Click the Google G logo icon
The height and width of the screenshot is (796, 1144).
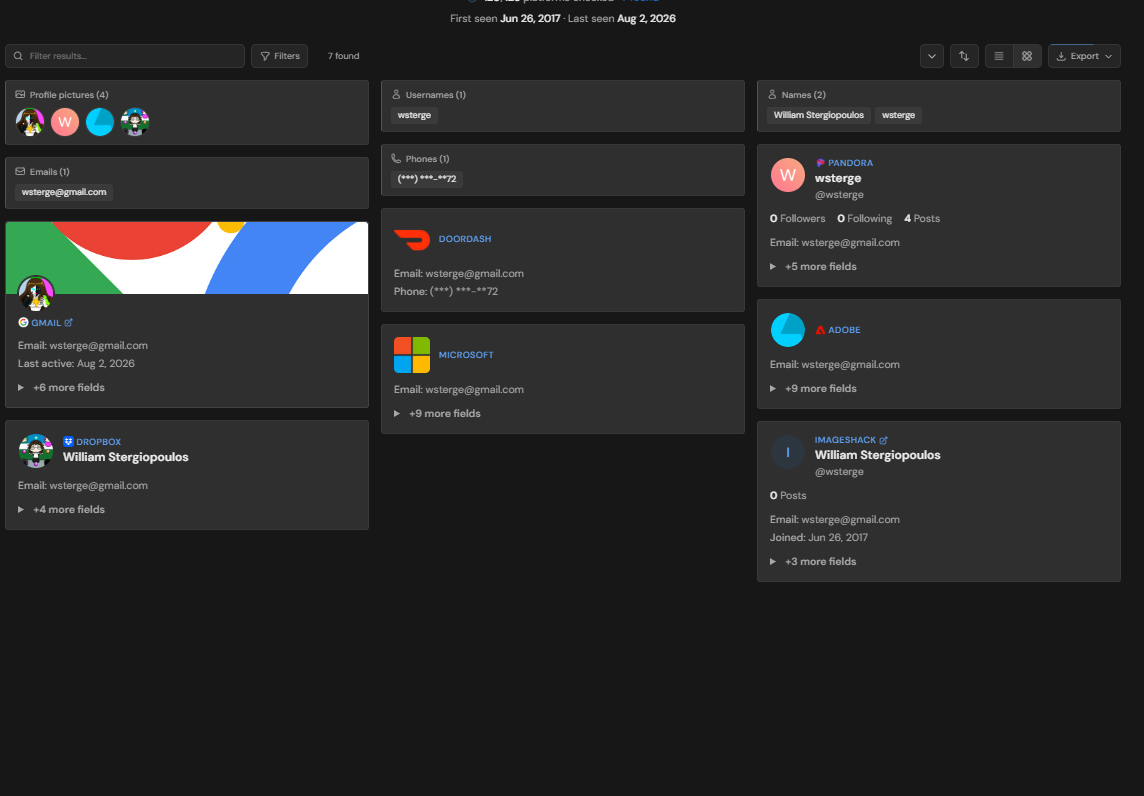tap(23, 322)
